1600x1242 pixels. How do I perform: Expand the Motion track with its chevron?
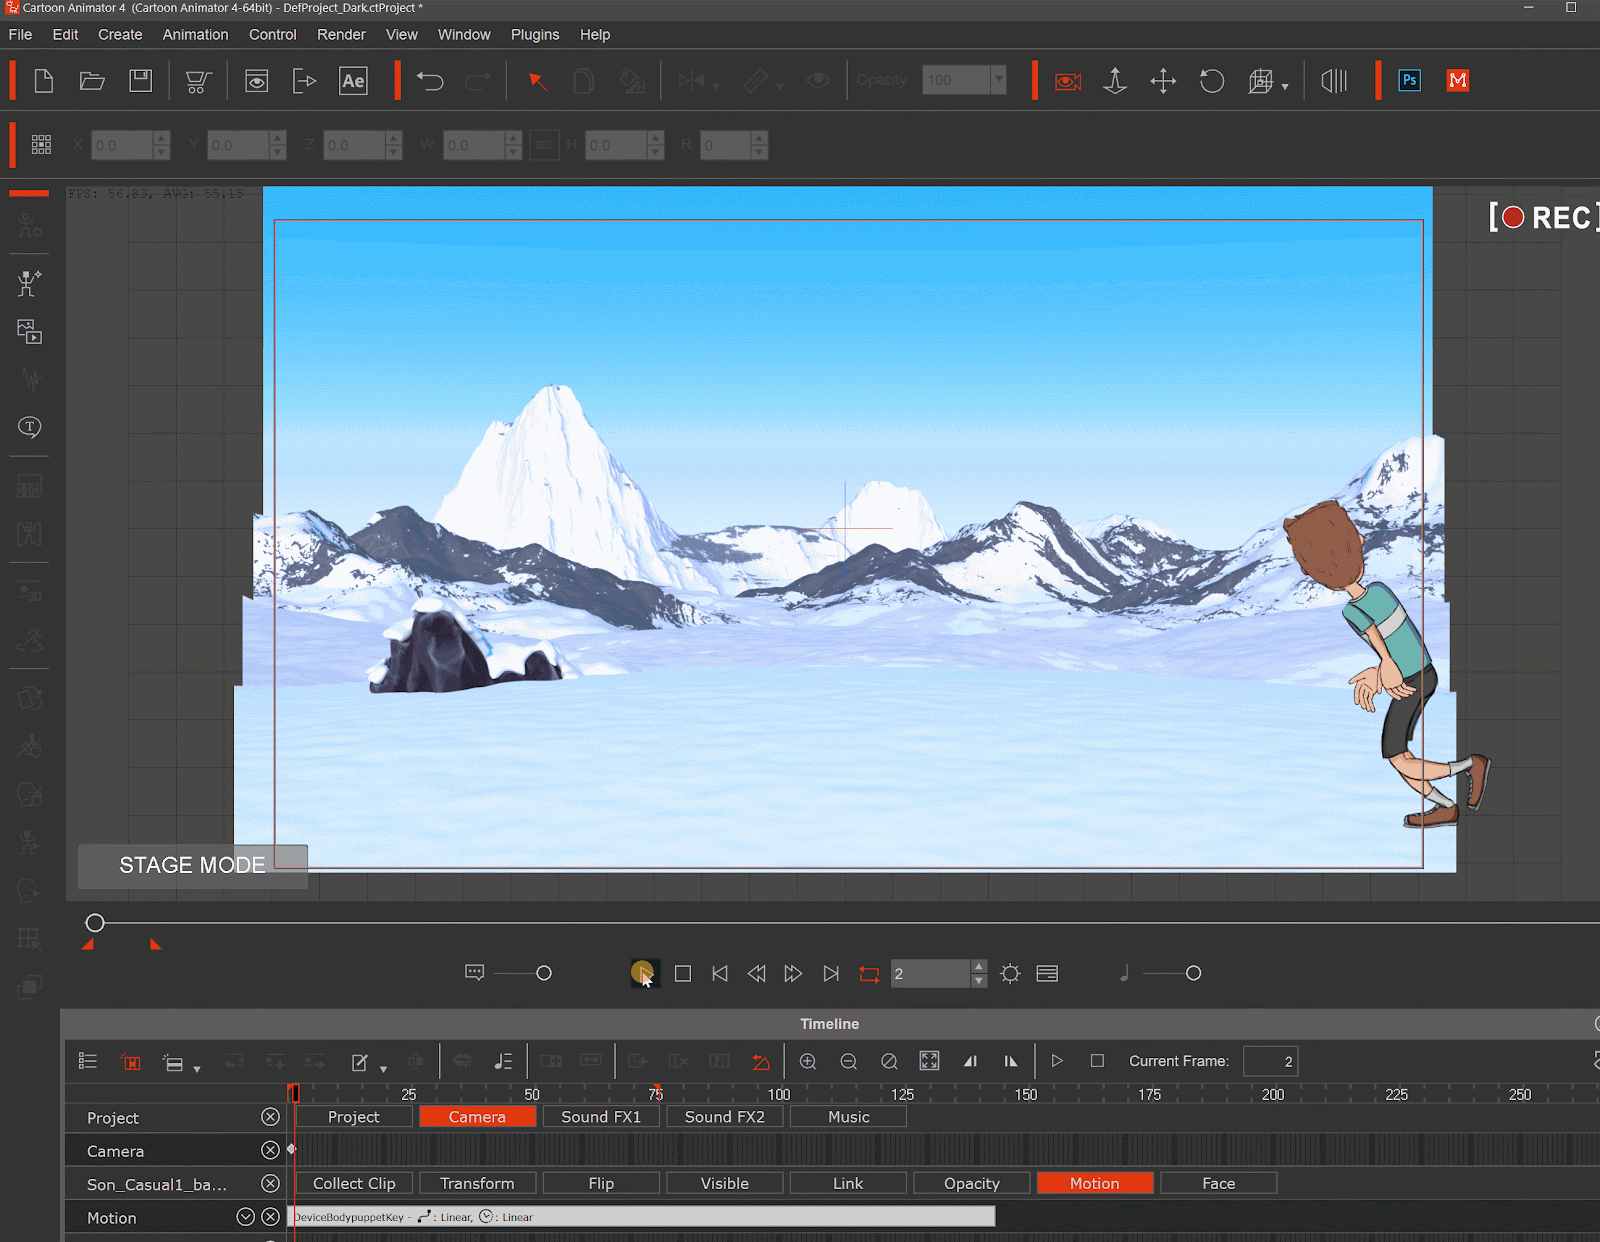(245, 1218)
